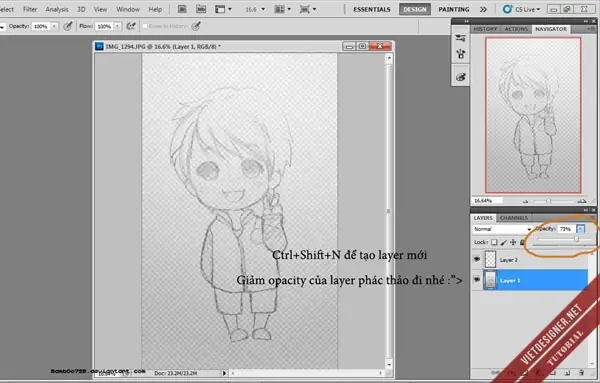Open the Analysis menu
Screen dimensions: 600x383
tap(57, 9)
